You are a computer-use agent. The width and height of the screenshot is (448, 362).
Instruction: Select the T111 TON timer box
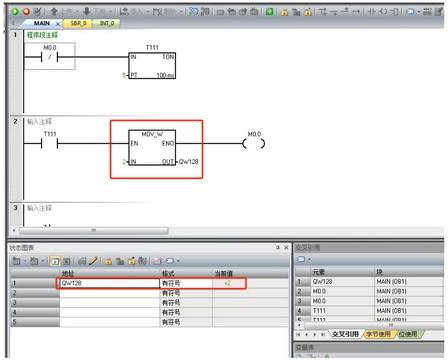(x=152, y=66)
